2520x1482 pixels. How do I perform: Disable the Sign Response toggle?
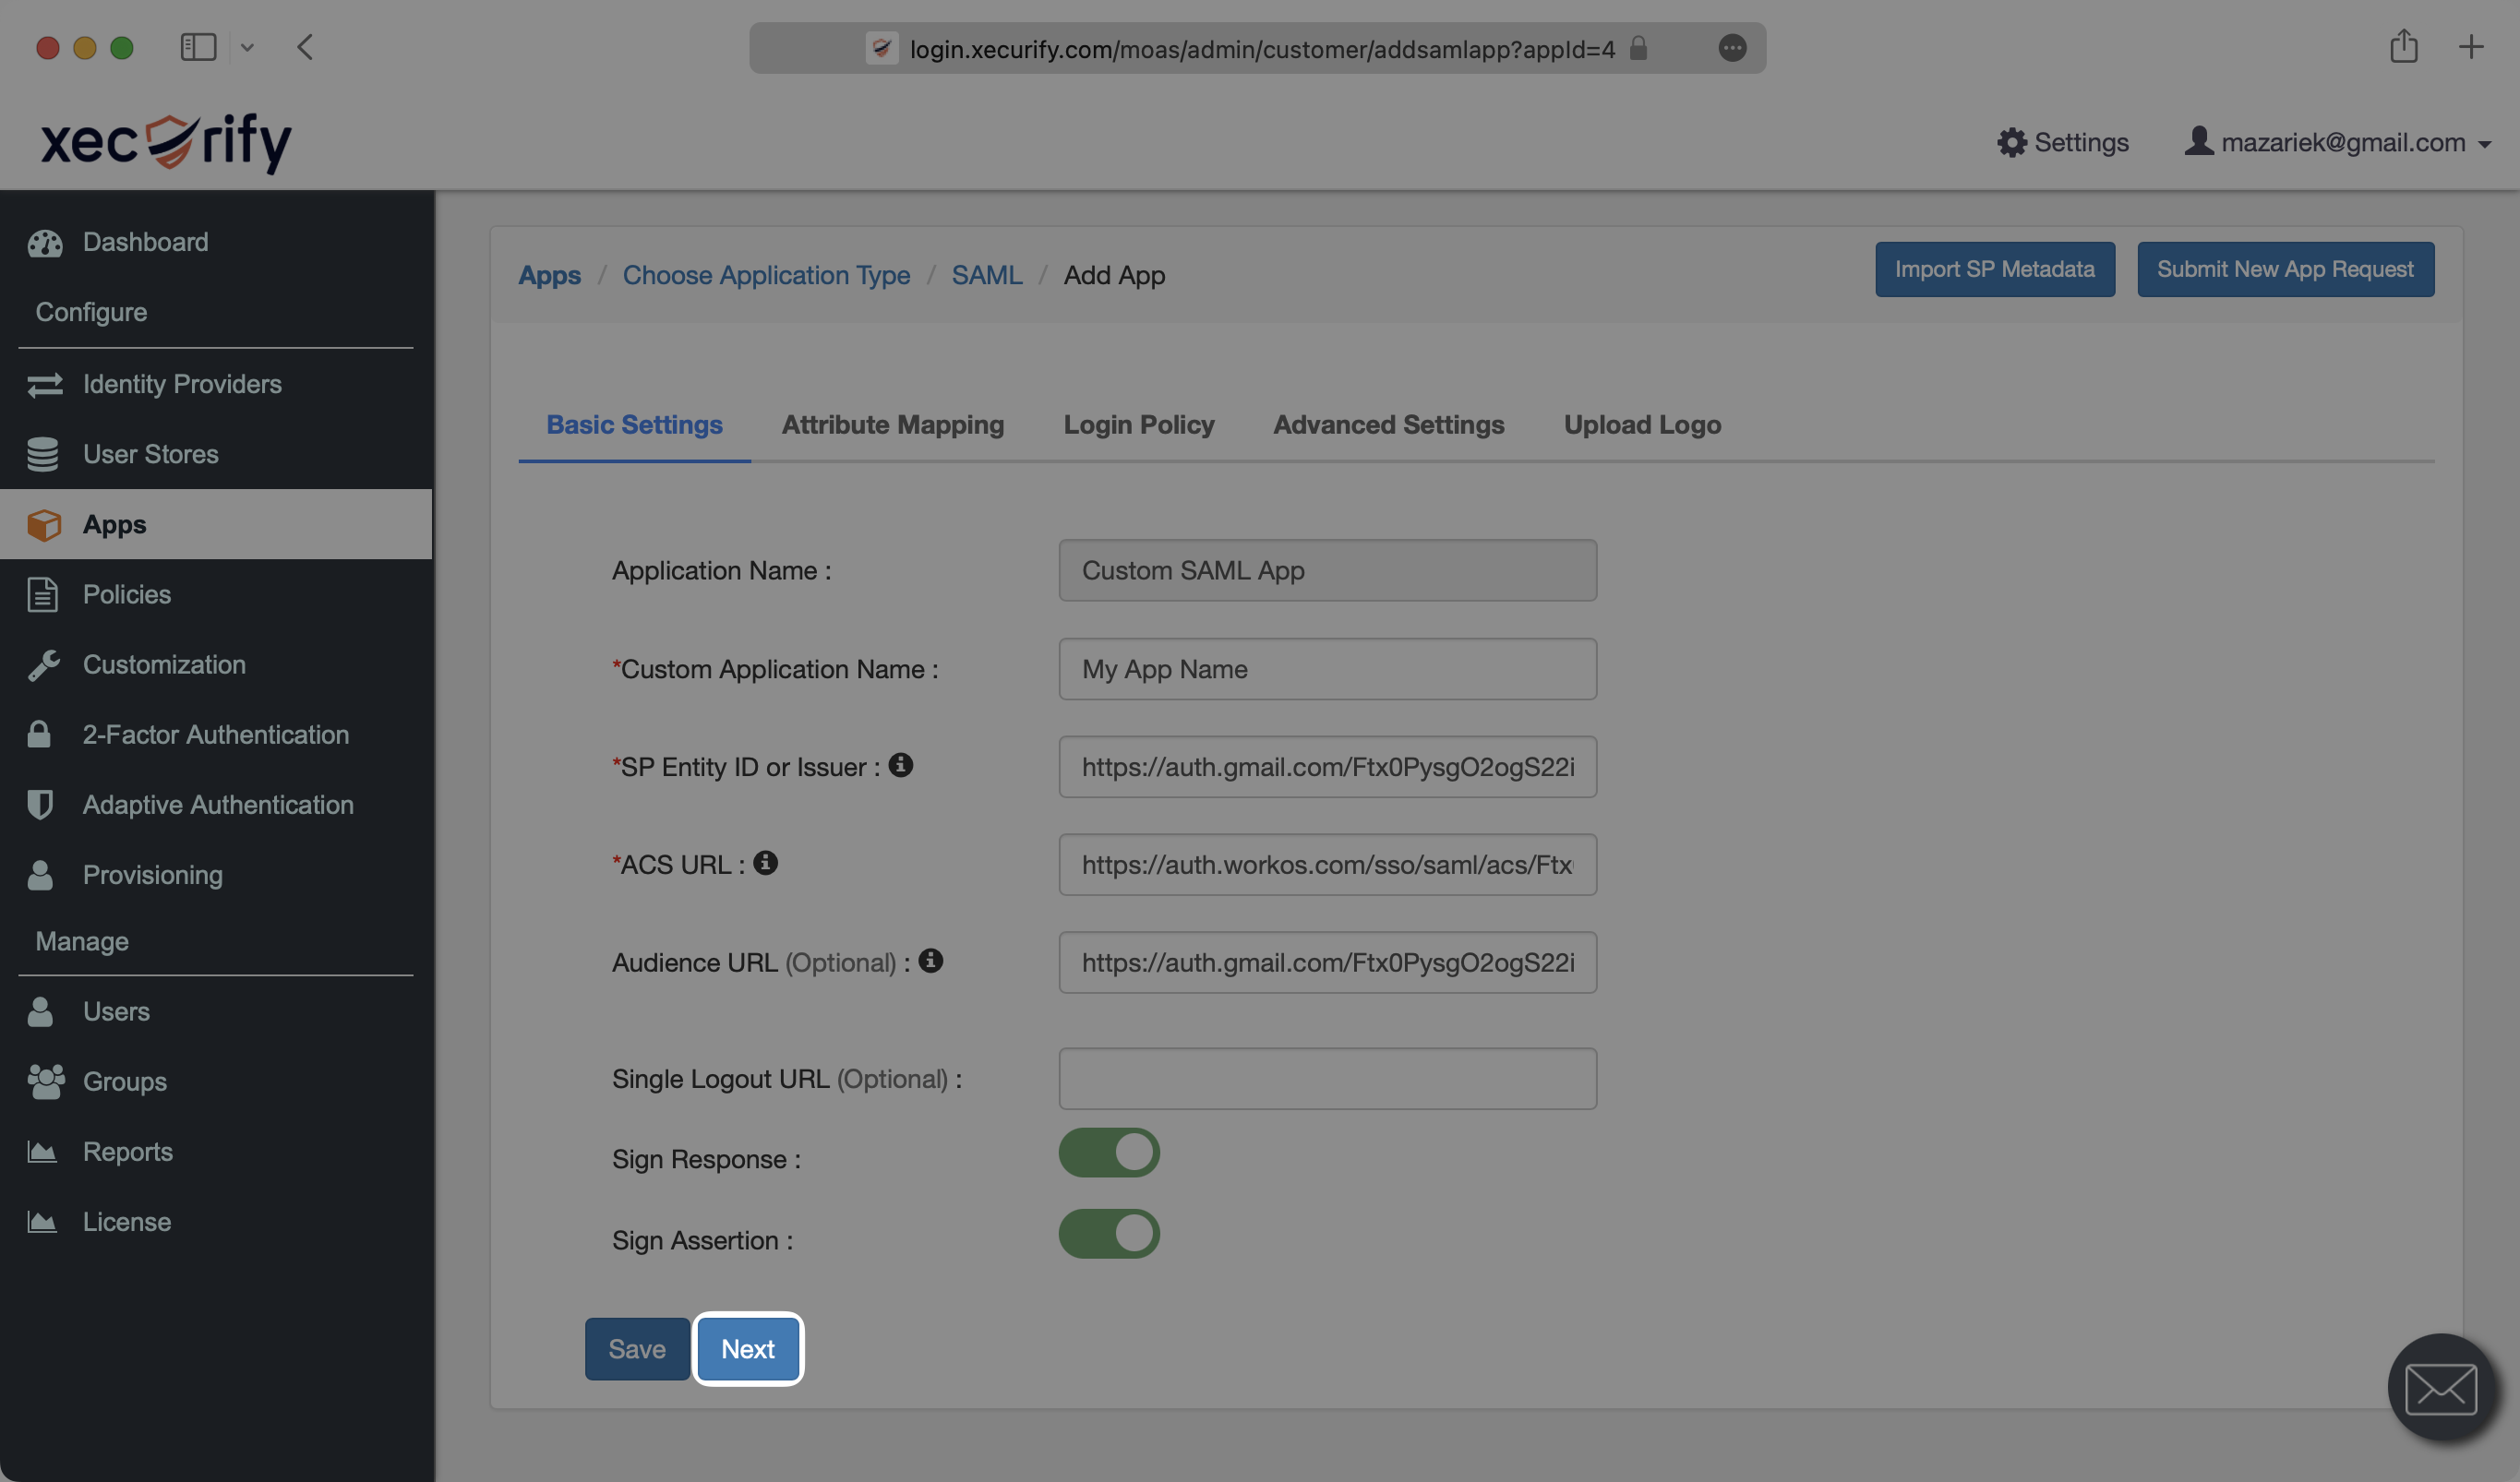[1108, 1153]
